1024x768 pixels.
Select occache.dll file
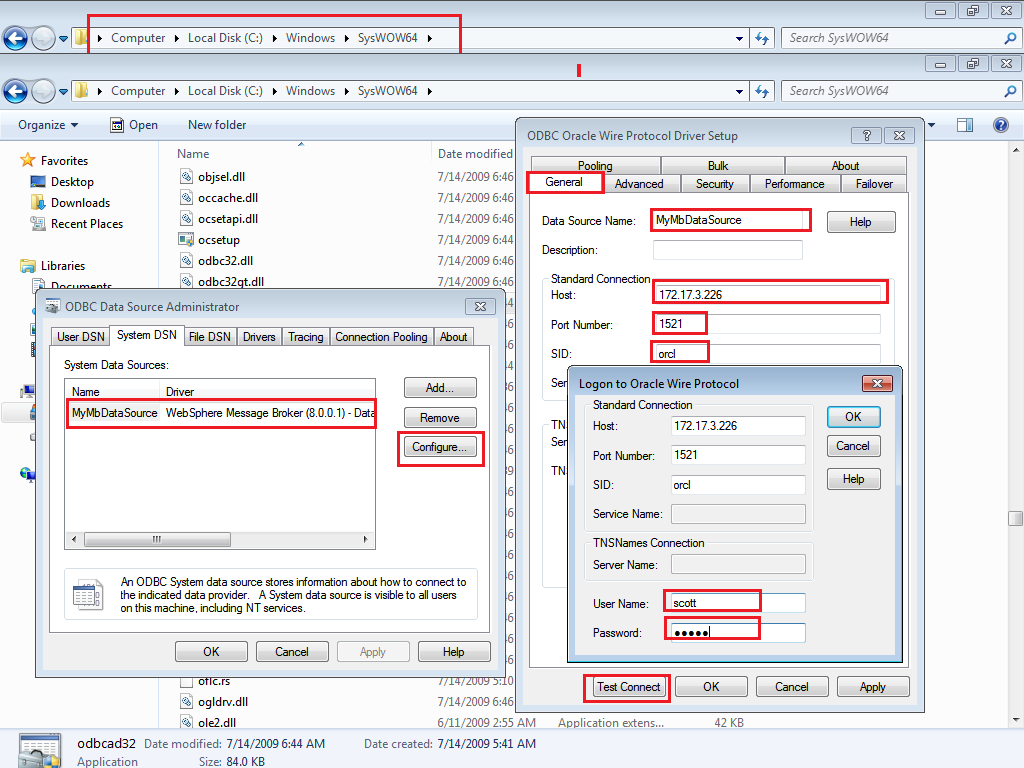pos(227,197)
